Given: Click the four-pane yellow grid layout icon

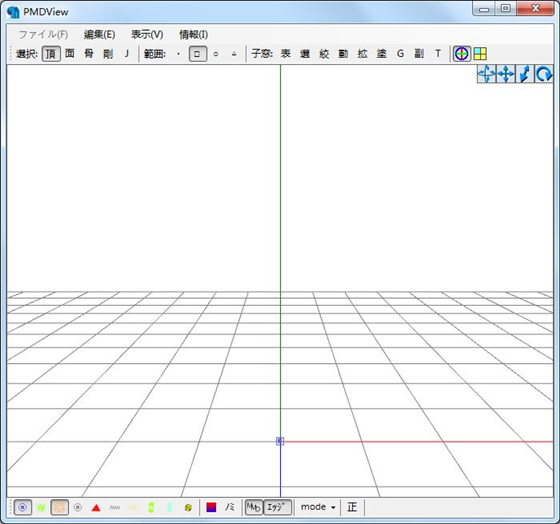Looking at the screenshot, I should pos(480,54).
